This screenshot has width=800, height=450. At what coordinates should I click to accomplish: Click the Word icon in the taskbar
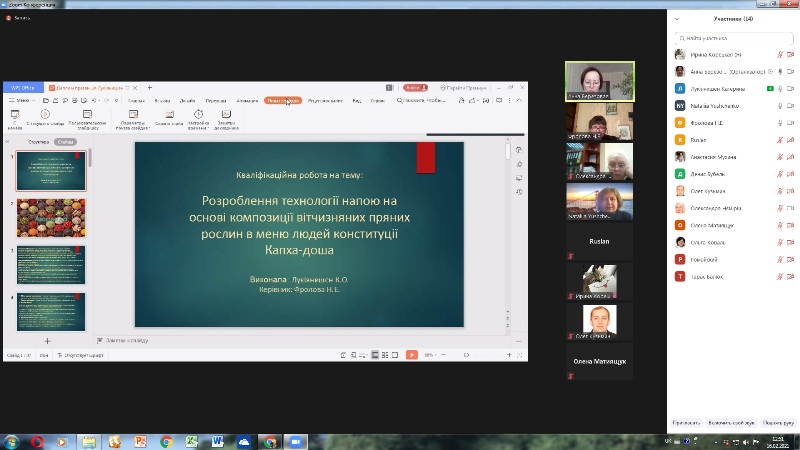click(218, 441)
